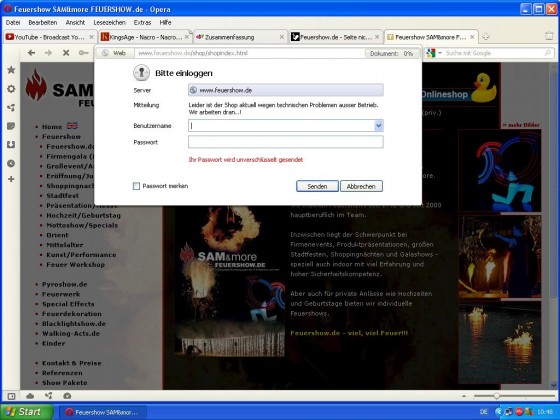Open the Mittelalter sidebar link

coord(65,245)
